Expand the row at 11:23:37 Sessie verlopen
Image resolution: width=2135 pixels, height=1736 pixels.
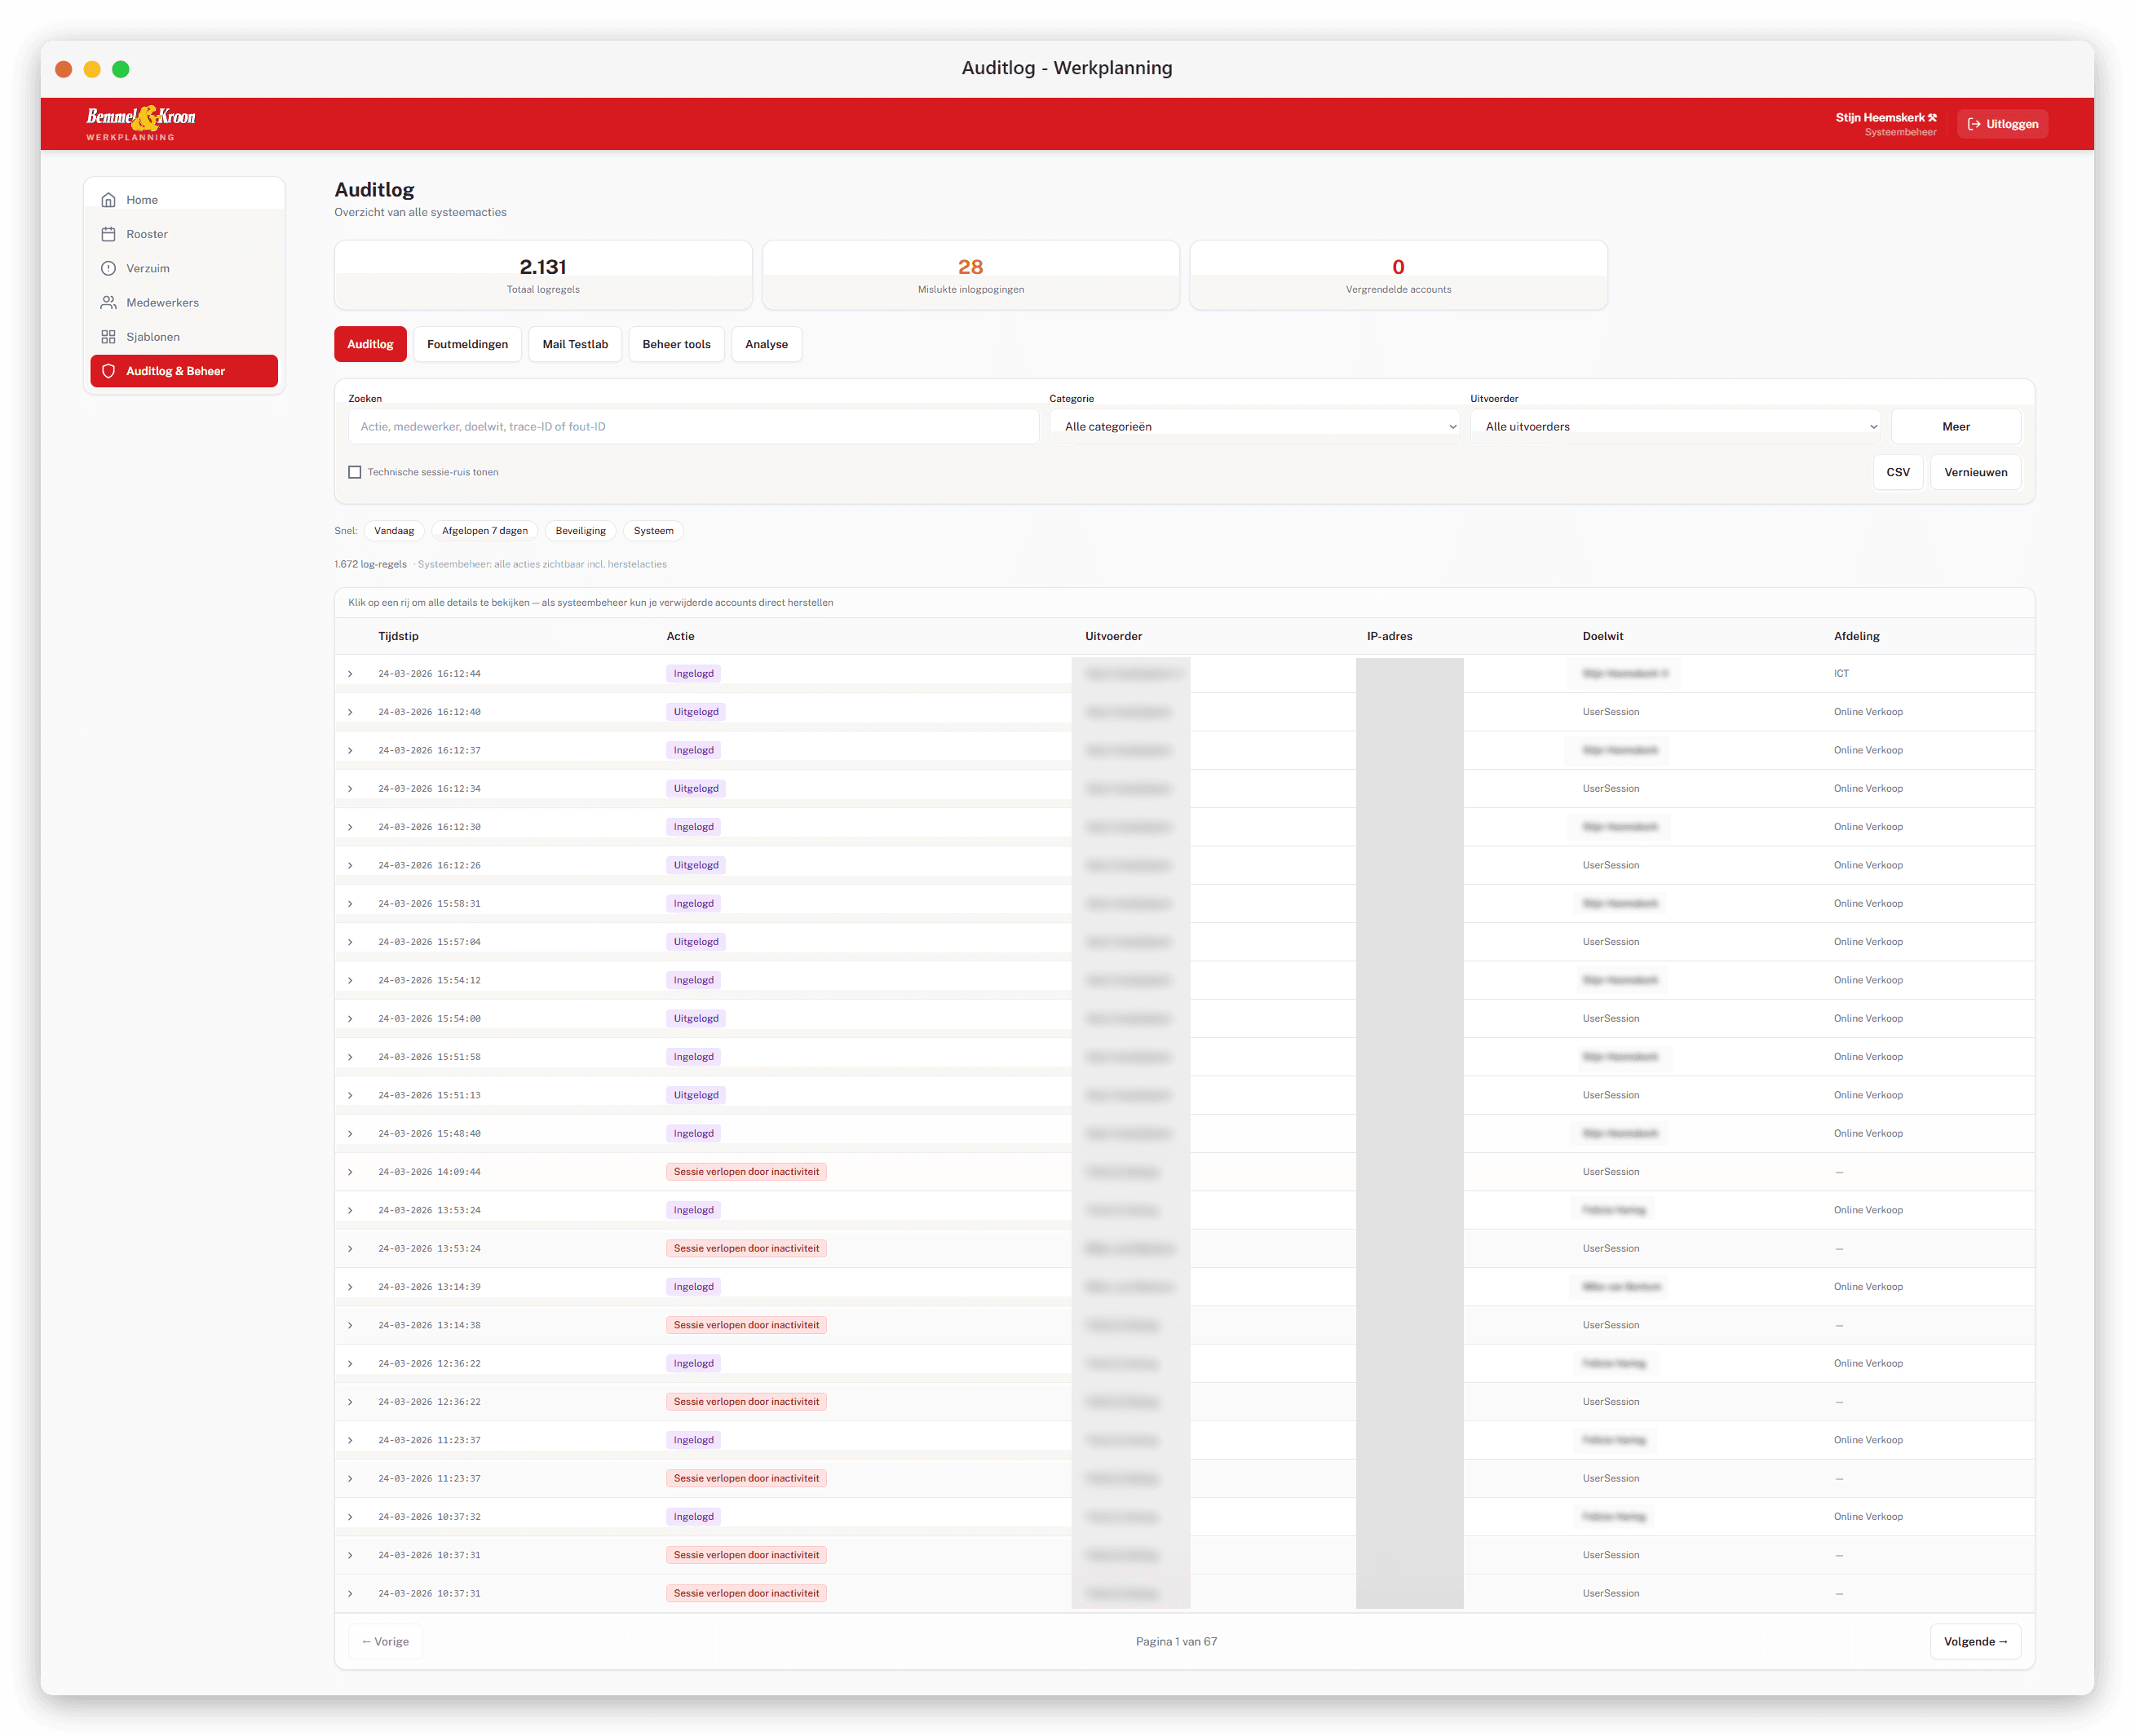[x=350, y=1479]
